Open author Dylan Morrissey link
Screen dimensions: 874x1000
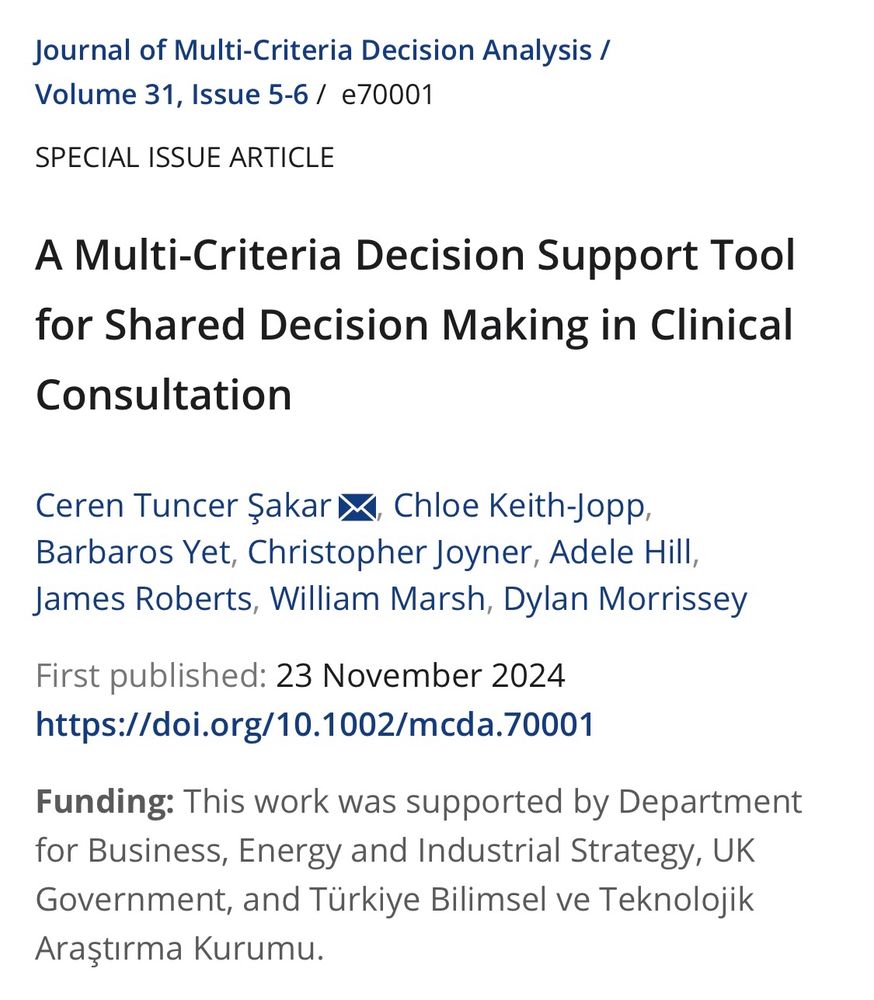[x=625, y=599]
